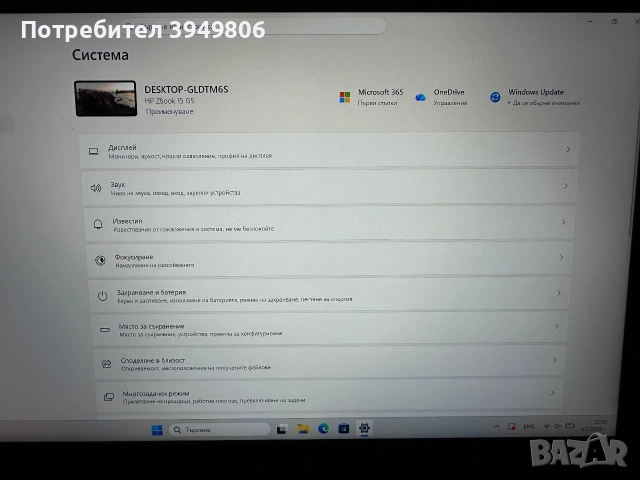Screen dimensions: 640x480
Task: Open the Известия settings row
Action: [330, 224]
